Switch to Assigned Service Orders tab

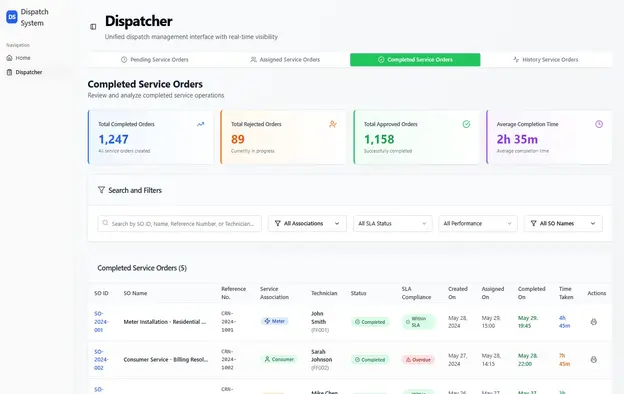[285, 60]
